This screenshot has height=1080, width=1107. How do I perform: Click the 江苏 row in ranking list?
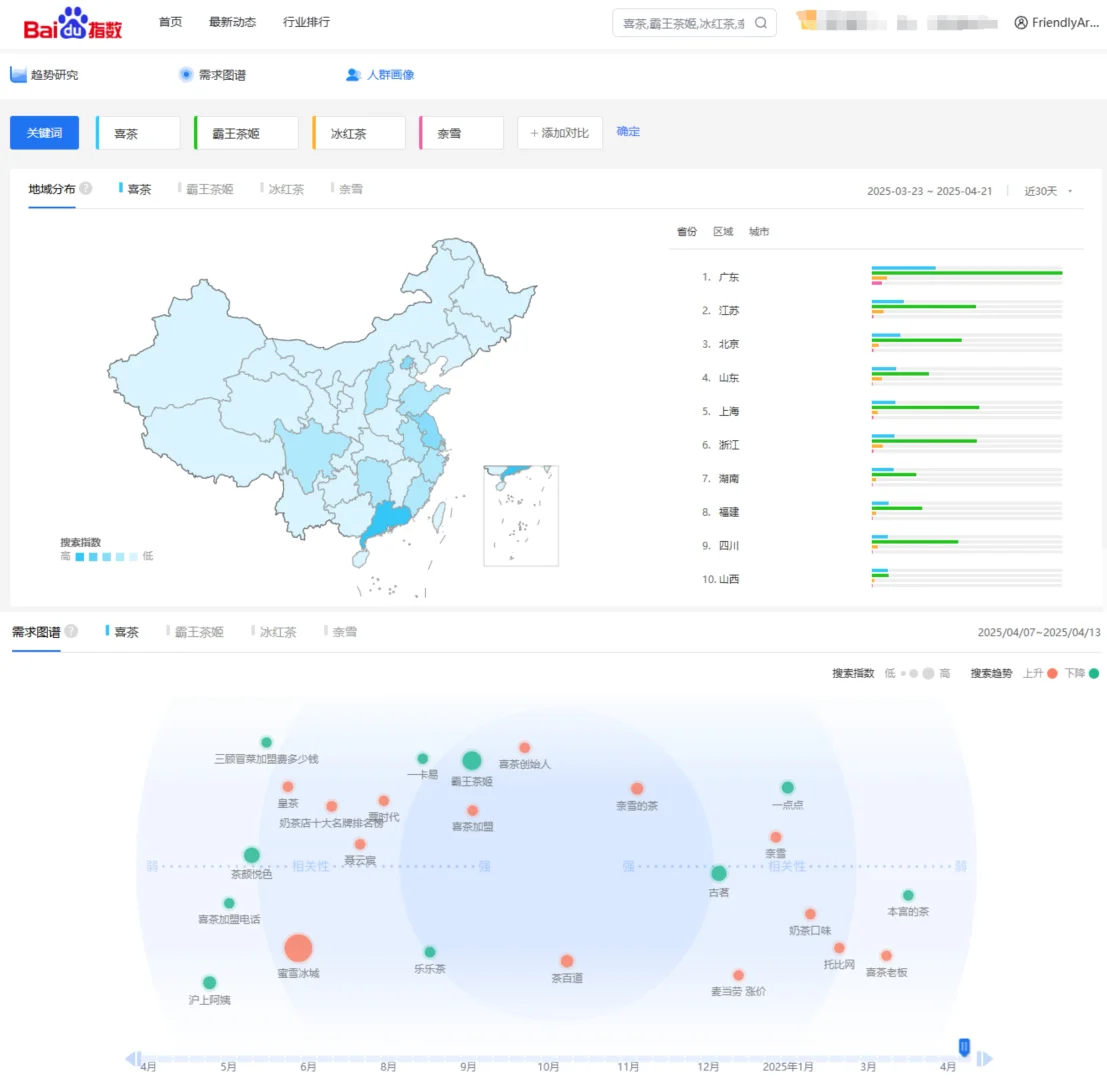[882, 311]
